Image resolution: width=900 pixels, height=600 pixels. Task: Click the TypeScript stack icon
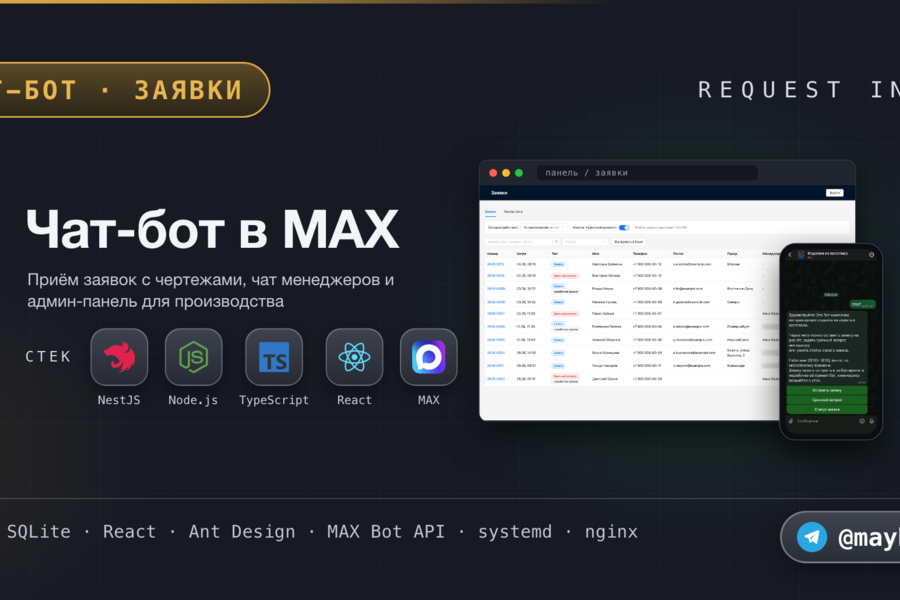[x=274, y=357]
